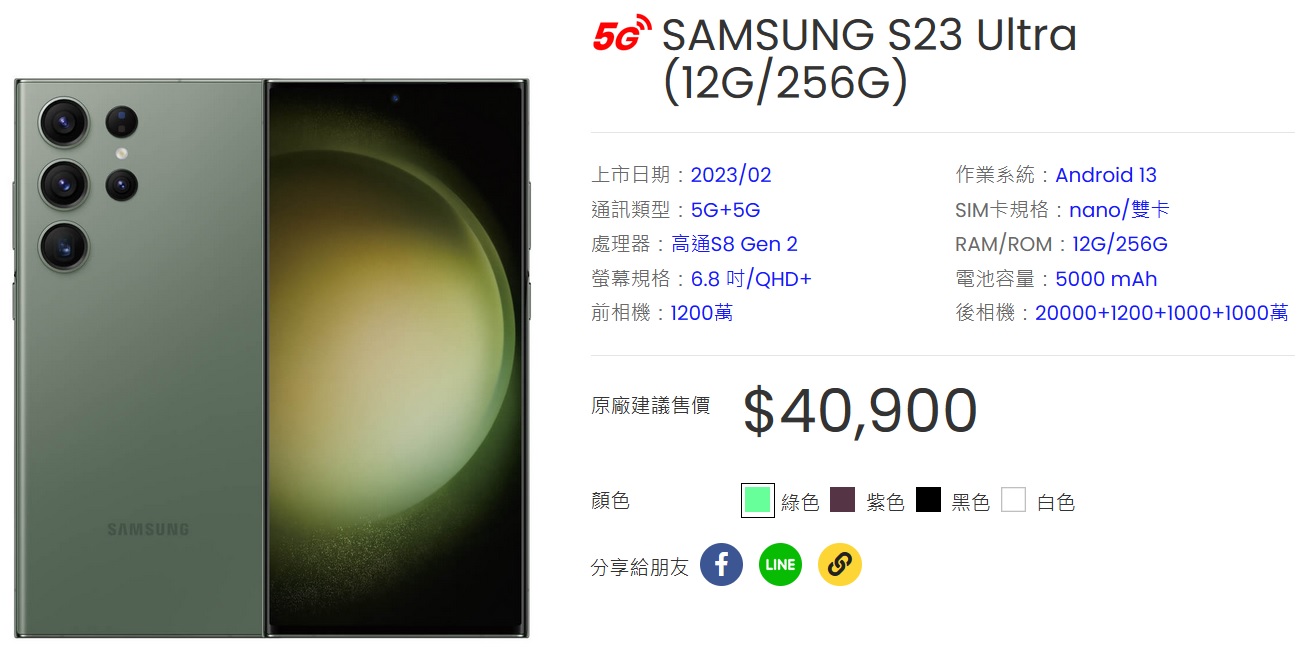Select the 12G/256G RAM/ROM link
Screen dimensions: 1303x671
pos(1120,244)
